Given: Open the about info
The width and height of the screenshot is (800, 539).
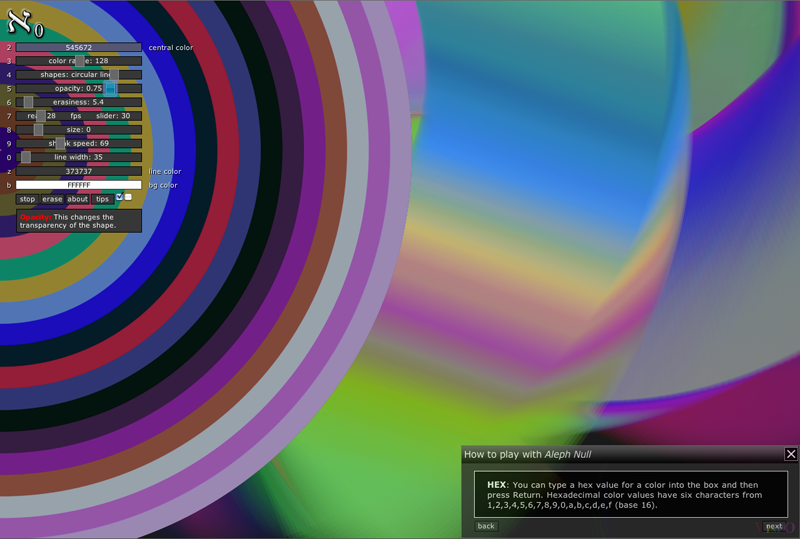Looking at the screenshot, I should click(x=77, y=199).
